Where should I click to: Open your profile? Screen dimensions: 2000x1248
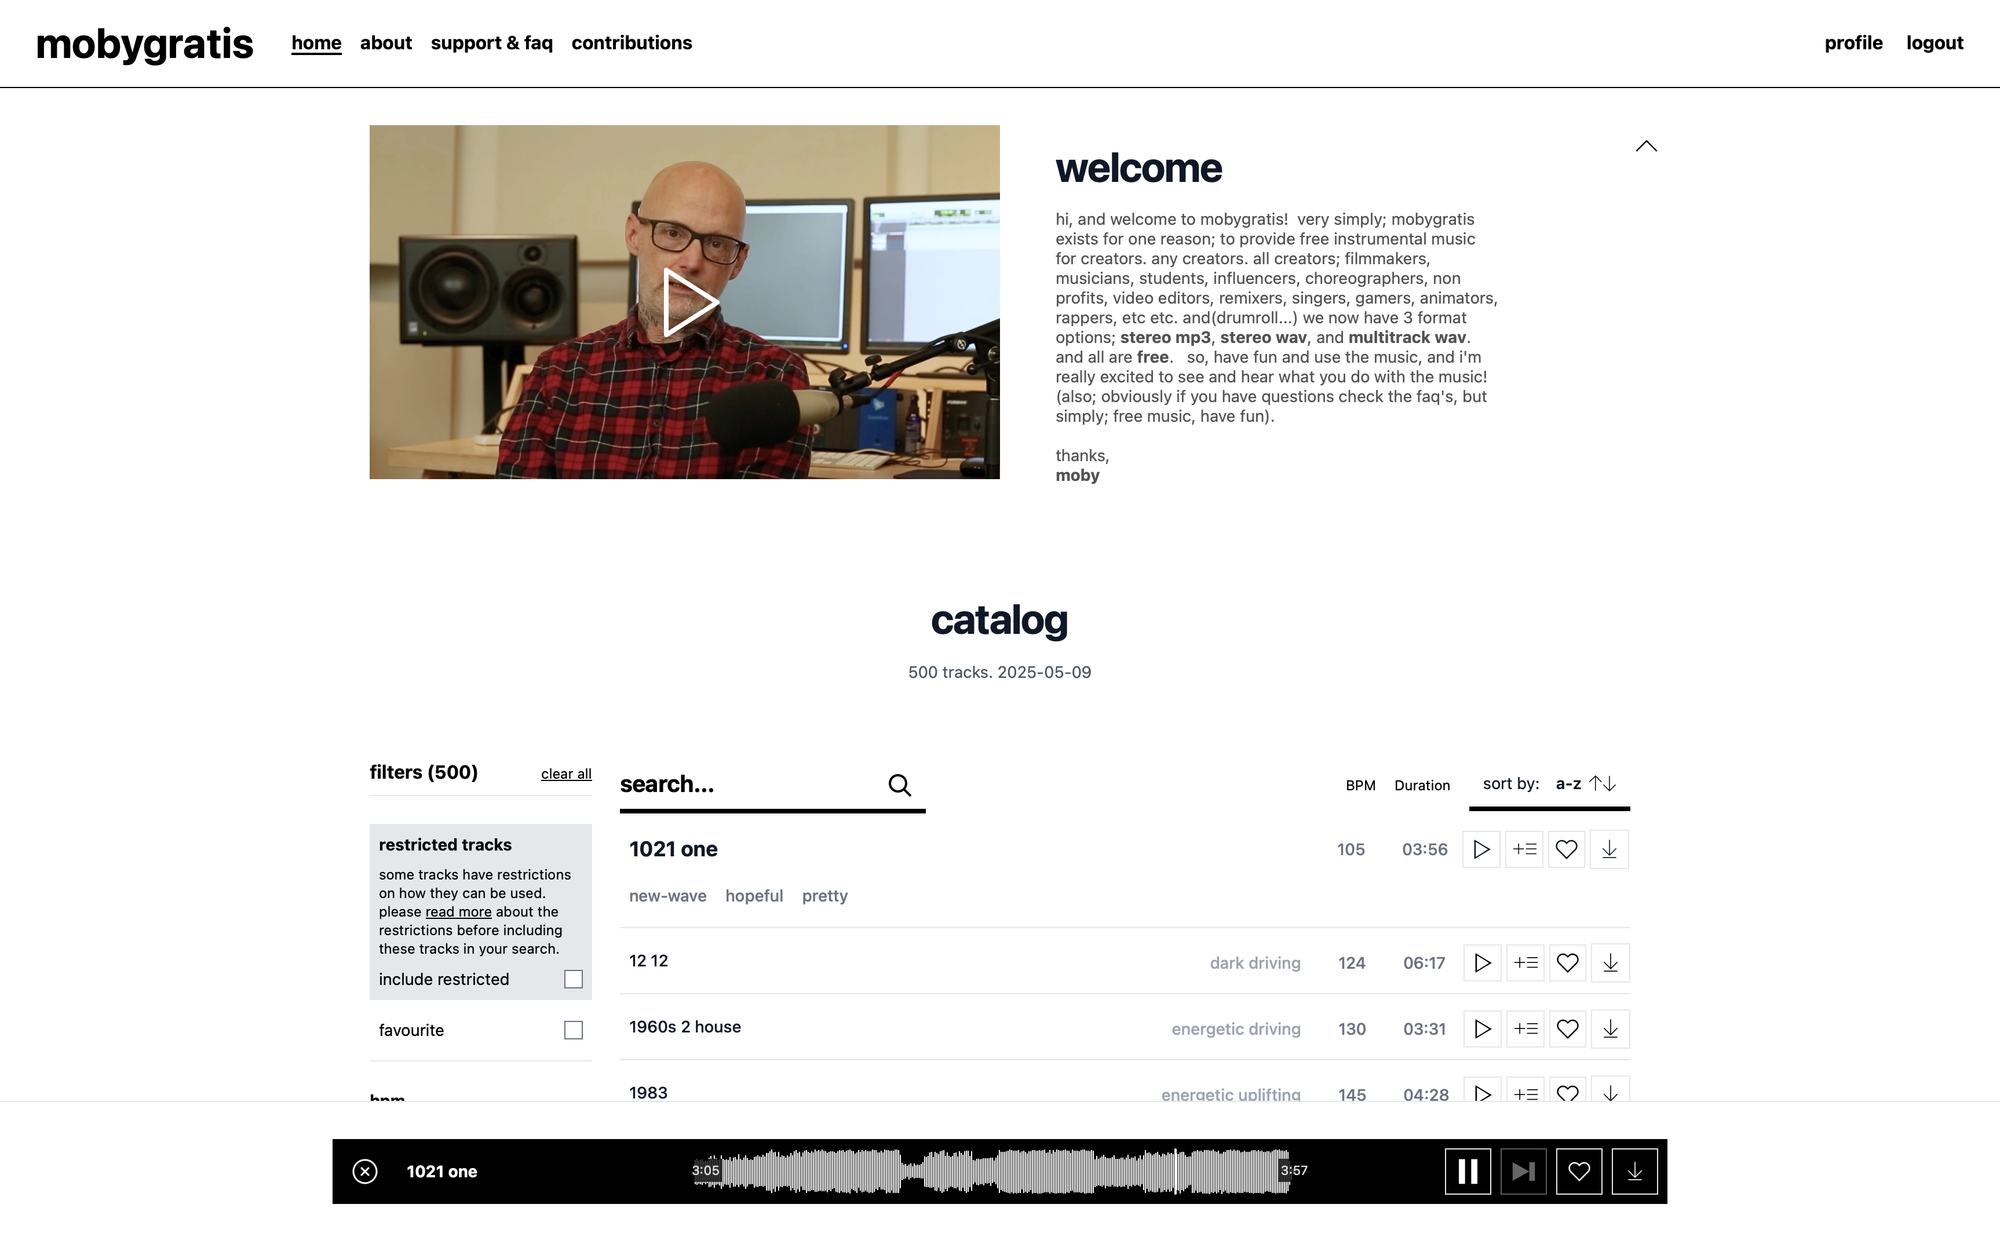tap(1853, 43)
